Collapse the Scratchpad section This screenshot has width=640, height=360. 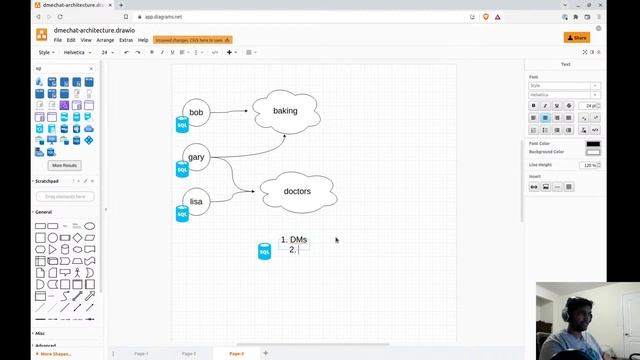pyautogui.click(x=46, y=181)
